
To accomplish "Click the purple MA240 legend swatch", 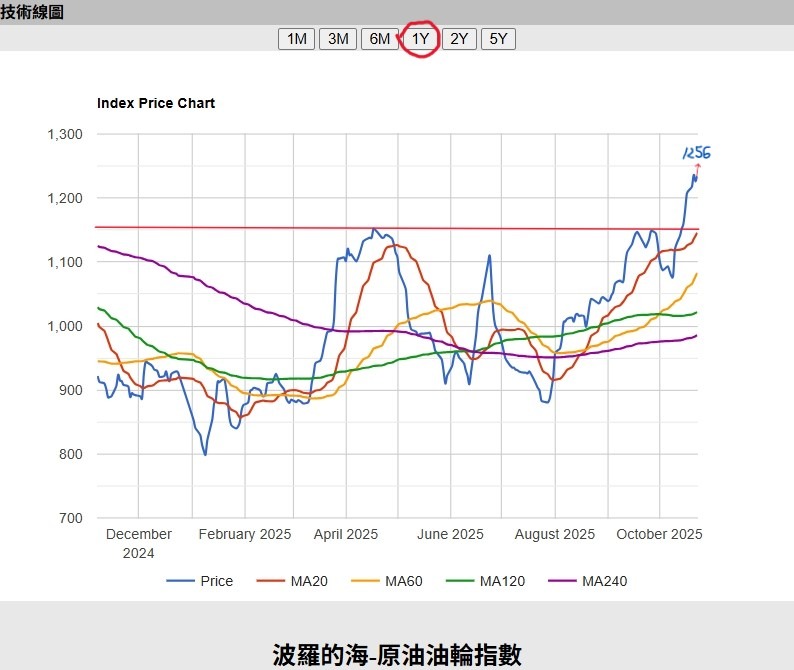I will pyautogui.click(x=562, y=581).
